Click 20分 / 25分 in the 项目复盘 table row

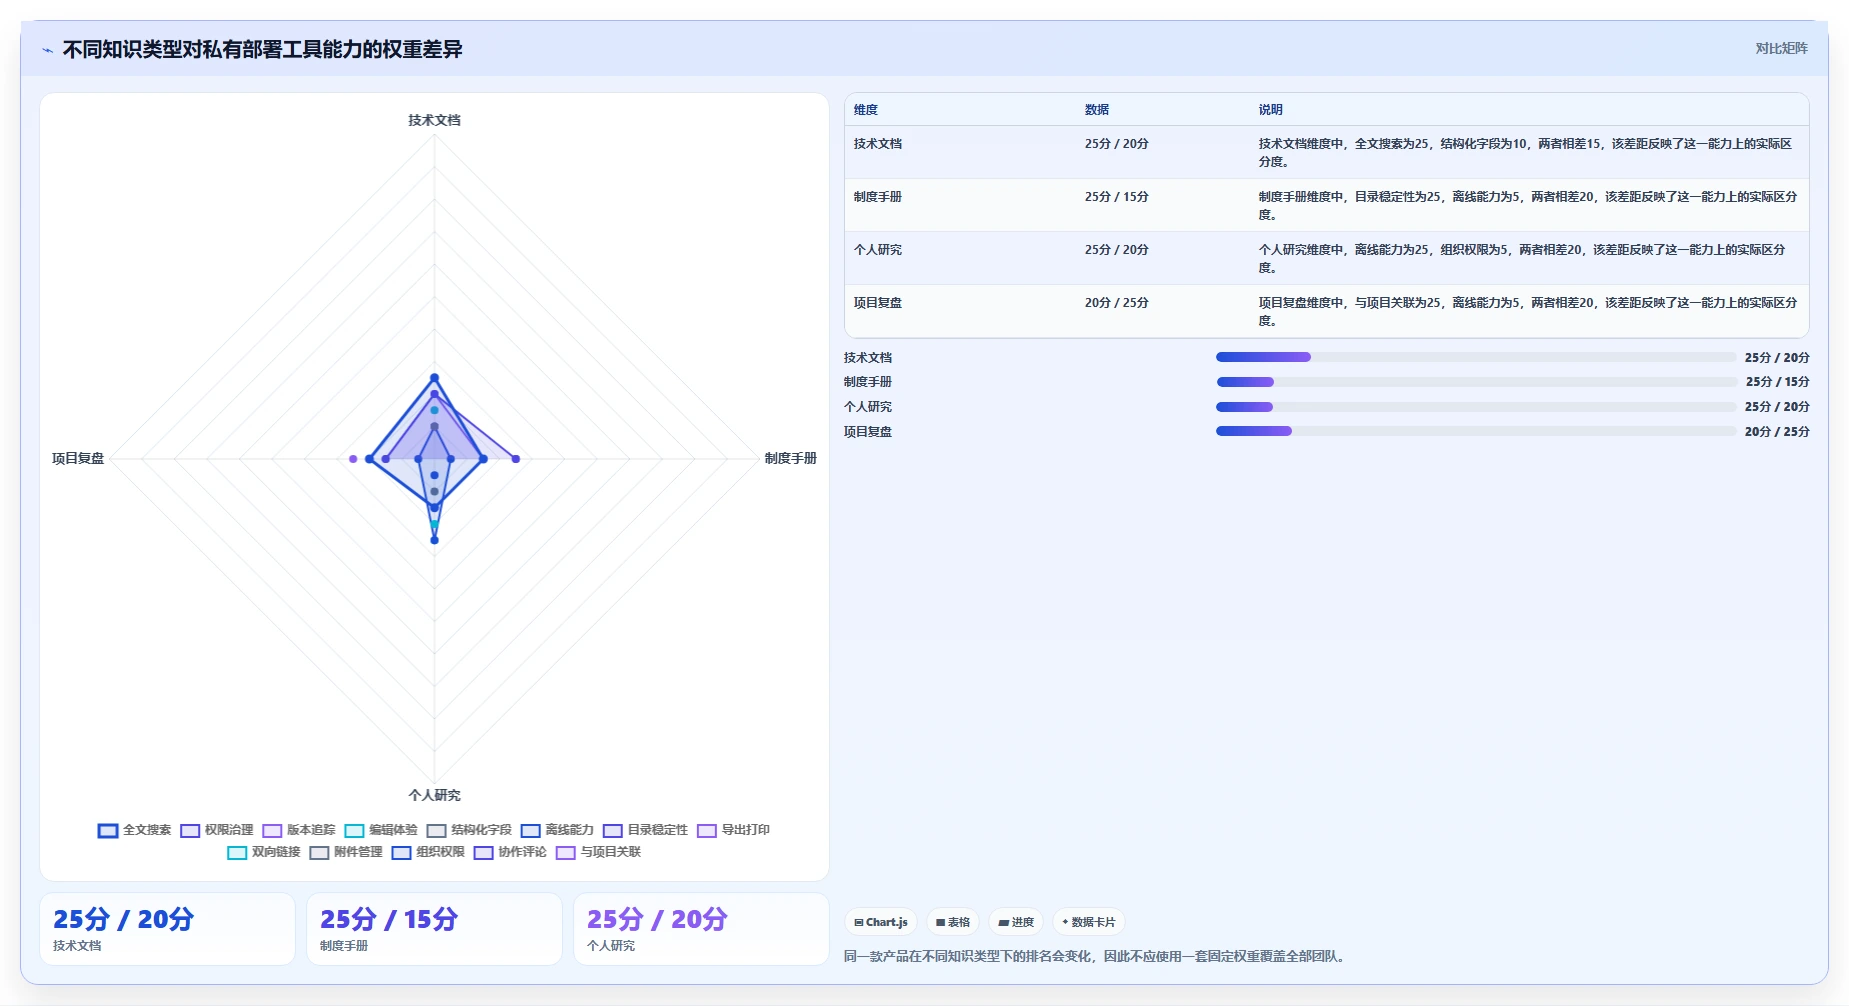tap(1116, 303)
